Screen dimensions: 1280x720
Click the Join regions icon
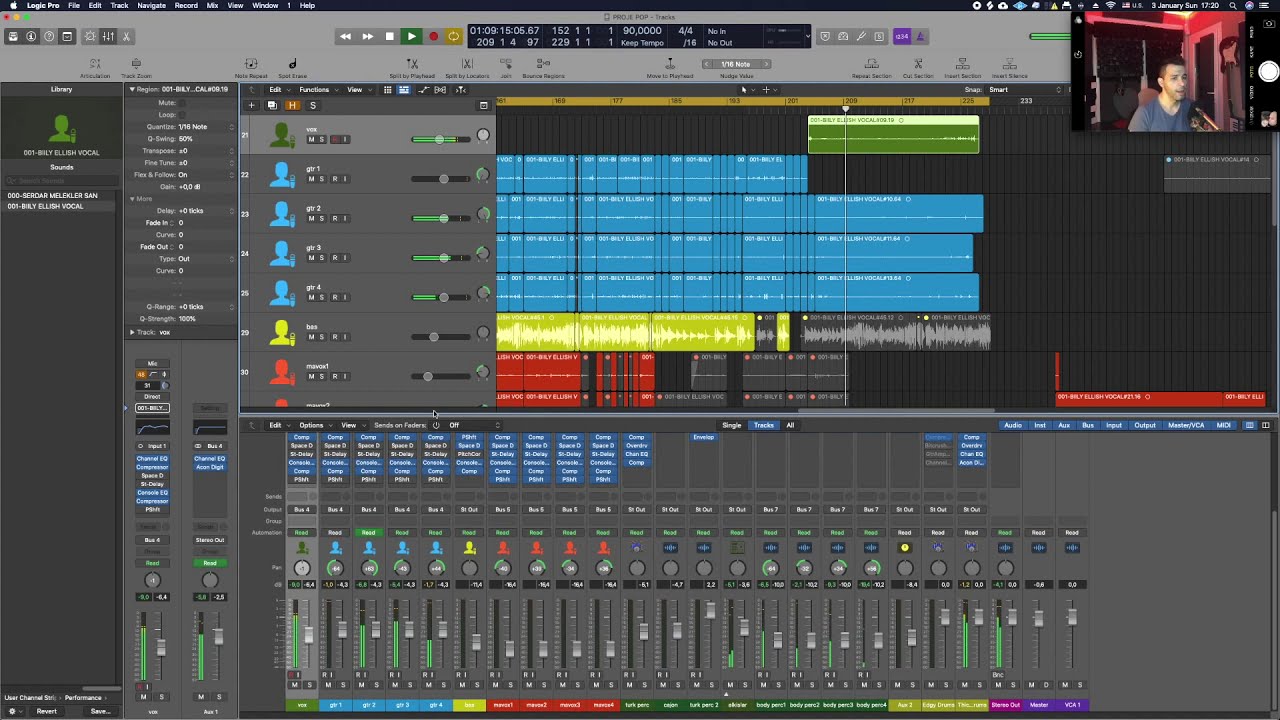506,64
